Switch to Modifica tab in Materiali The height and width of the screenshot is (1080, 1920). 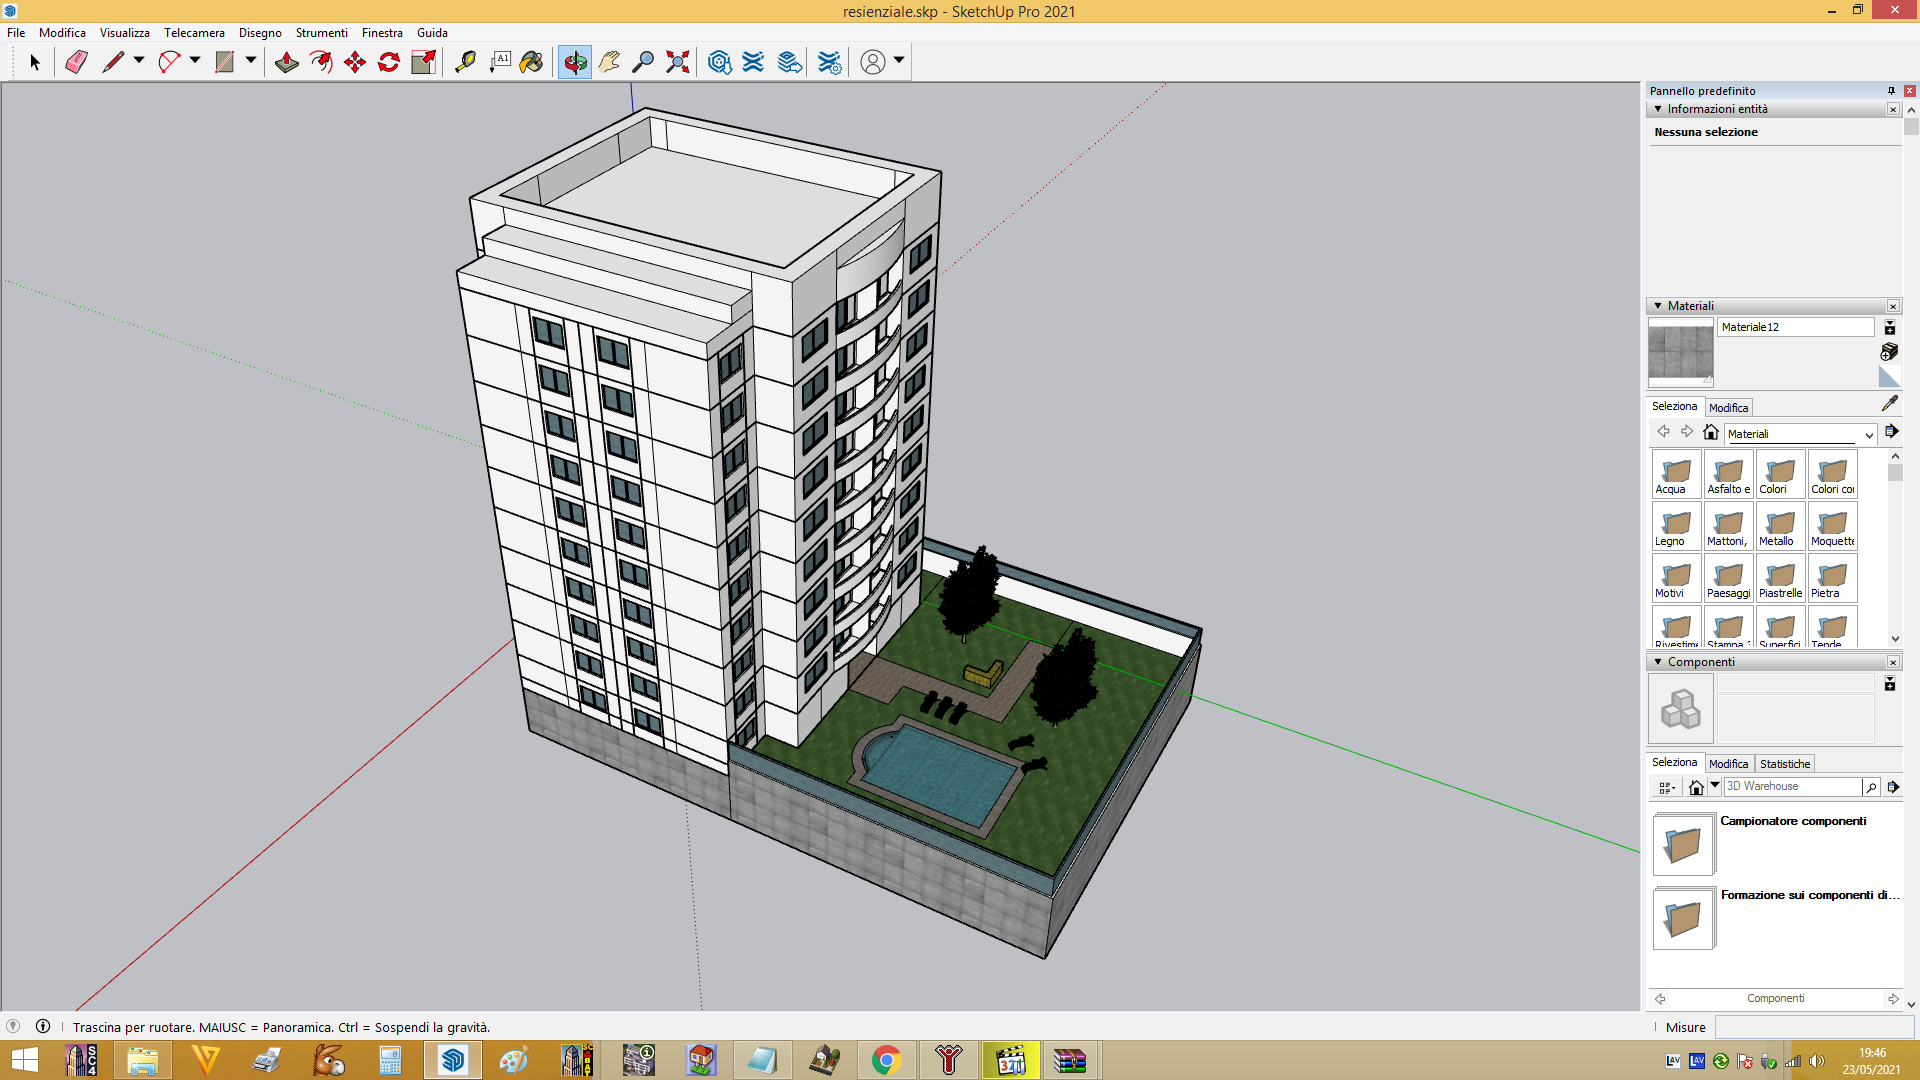click(1728, 408)
